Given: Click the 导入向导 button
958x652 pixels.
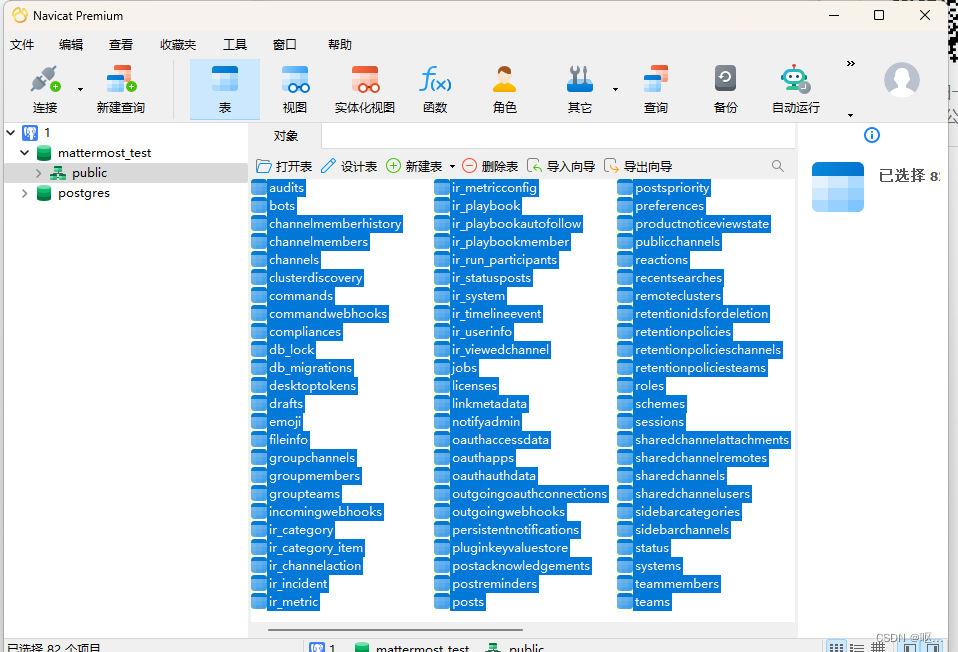Looking at the screenshot, I should click(x=561, y=166).
